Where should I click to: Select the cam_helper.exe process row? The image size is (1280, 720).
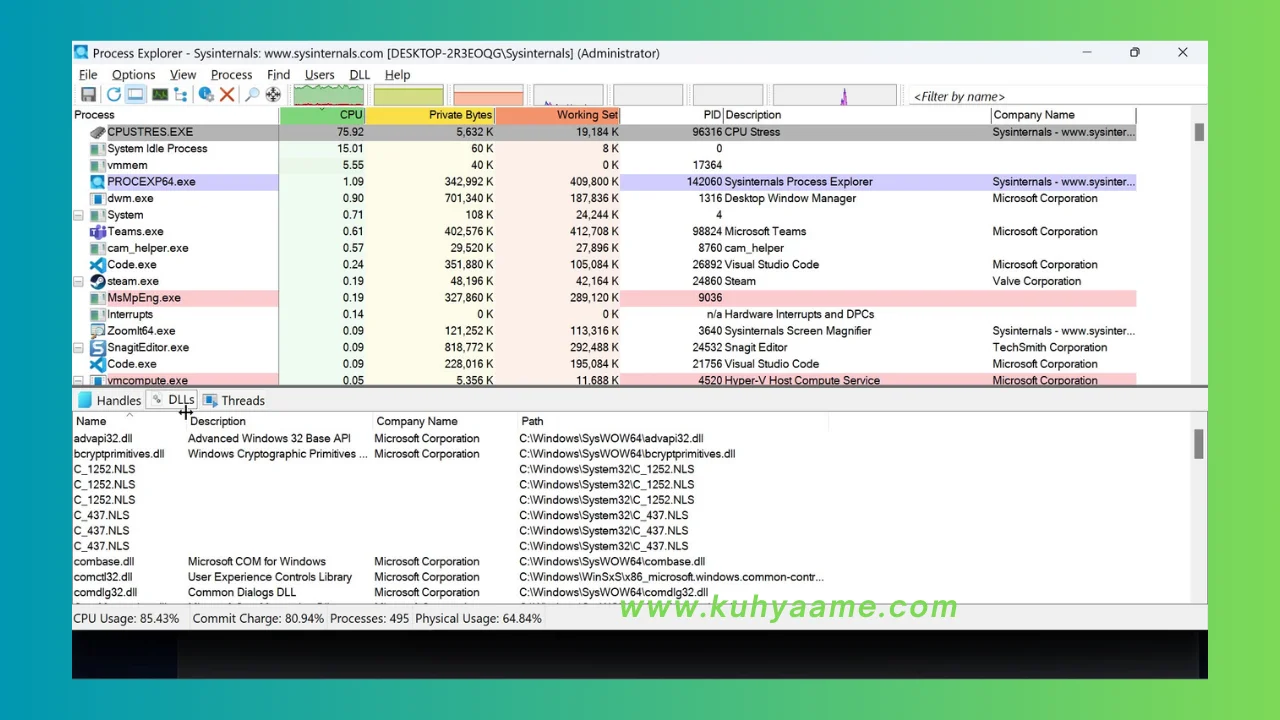[604, 248]
